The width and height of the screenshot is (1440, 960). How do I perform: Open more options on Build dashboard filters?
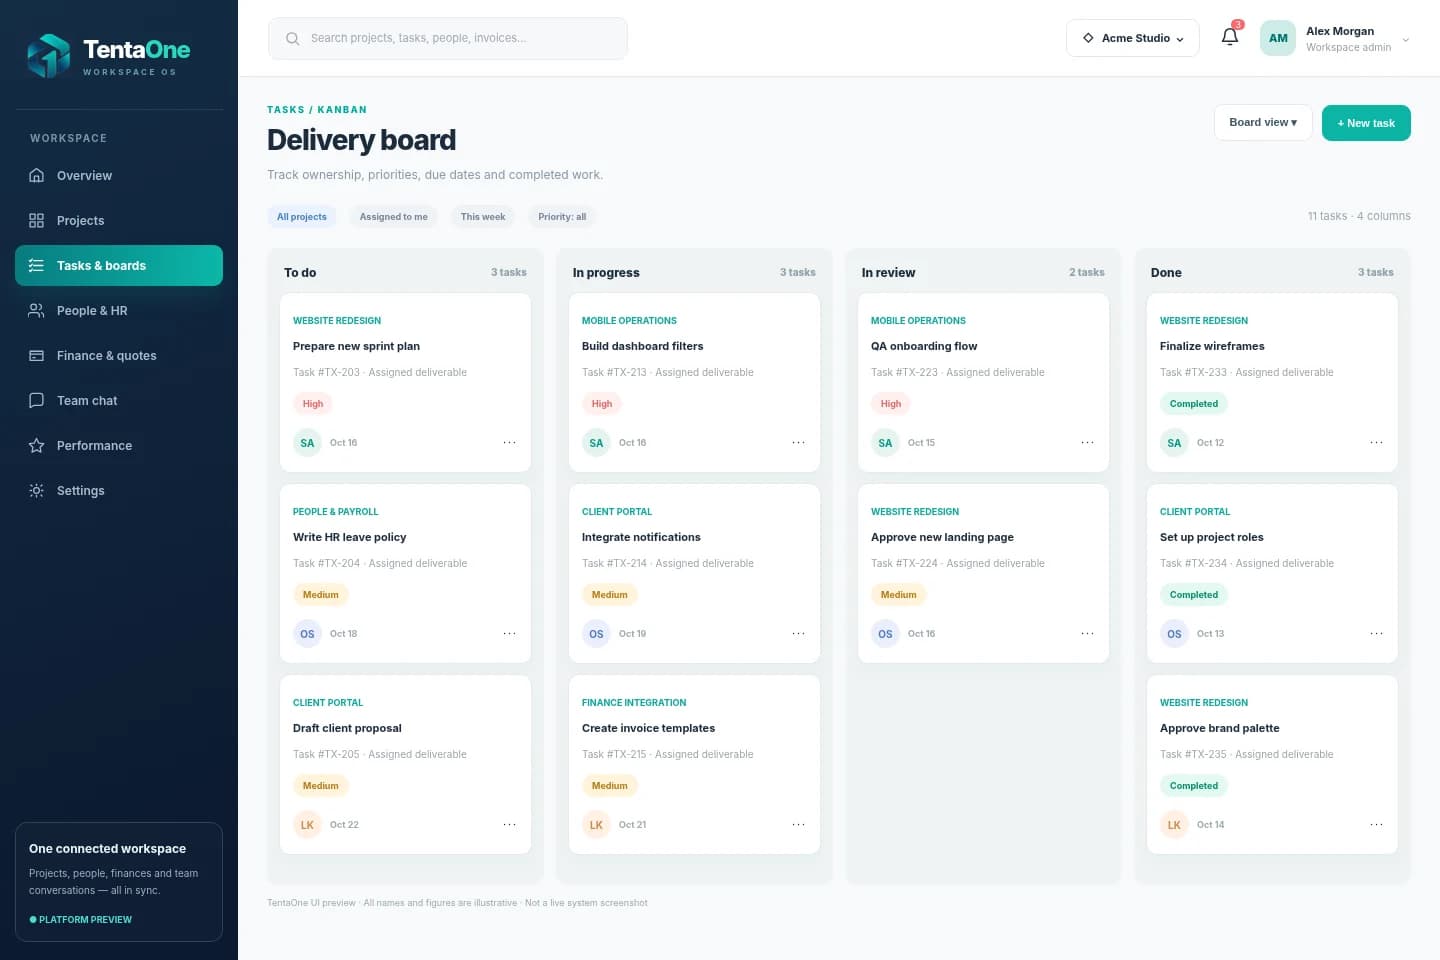[x=798, y=442]
